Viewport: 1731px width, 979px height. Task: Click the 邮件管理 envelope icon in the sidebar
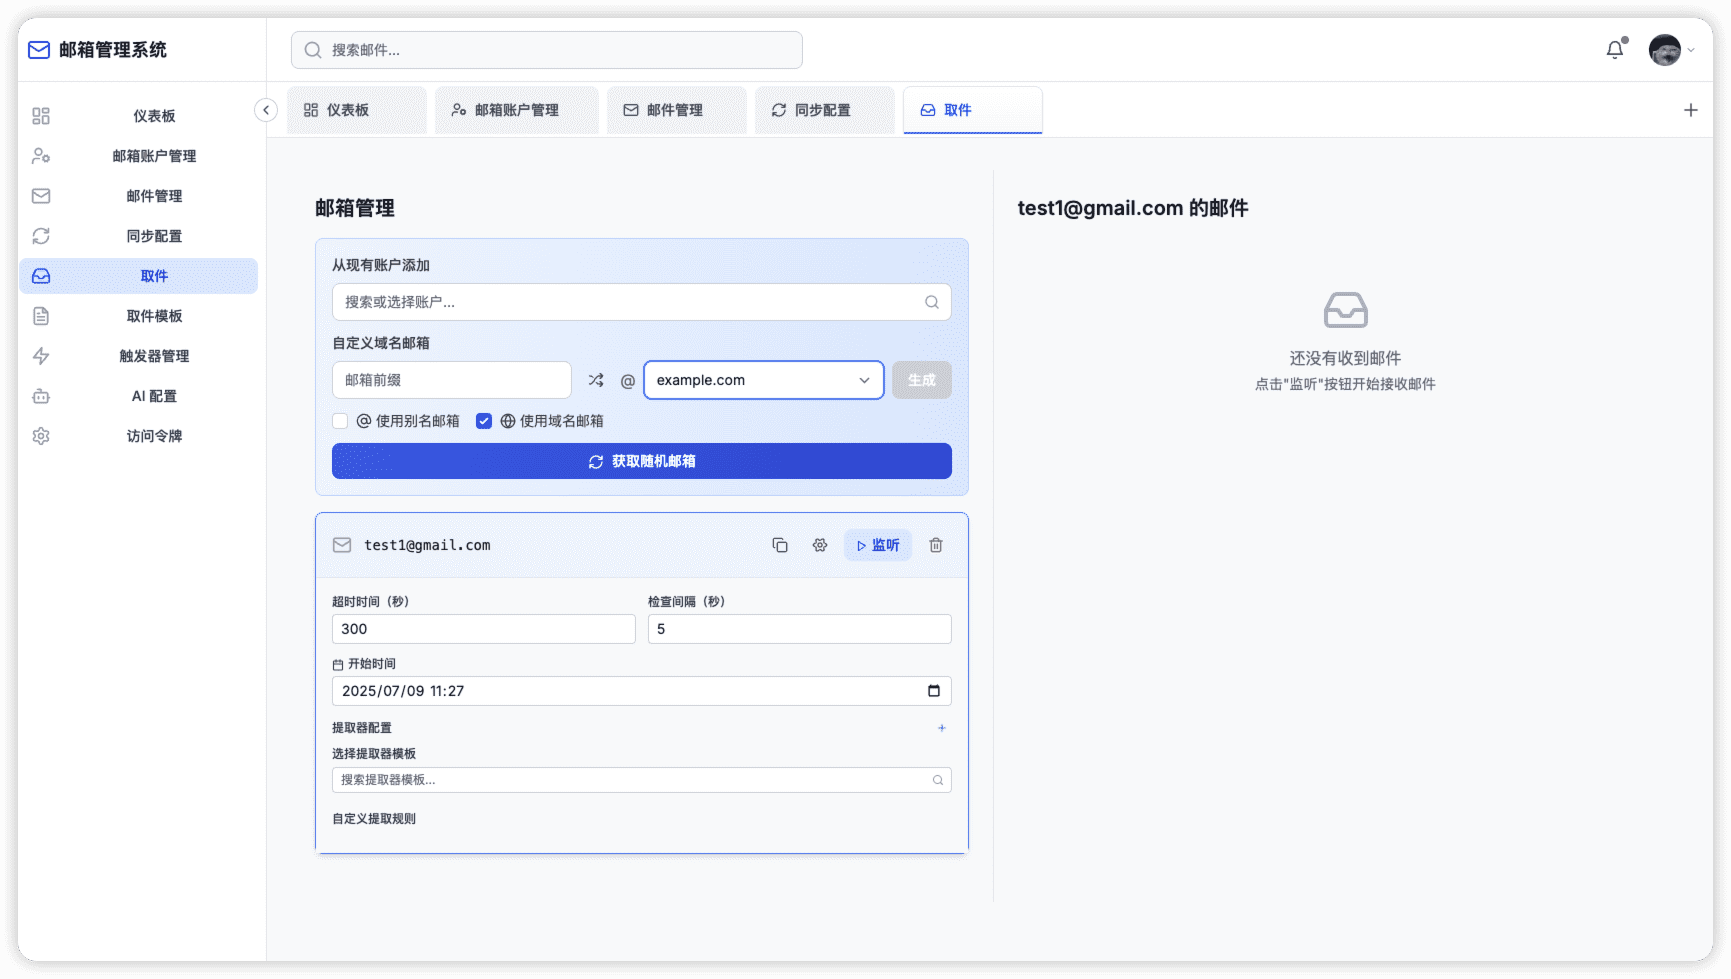coord(41,196)
